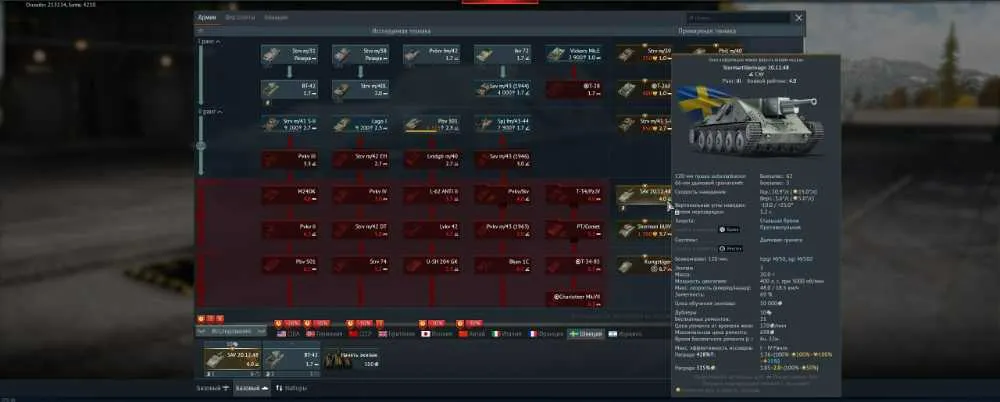Viewport: 1000px width, 402px height.
Task: Select the locked Strv 74 vehicle
Action: coord(360,265)
